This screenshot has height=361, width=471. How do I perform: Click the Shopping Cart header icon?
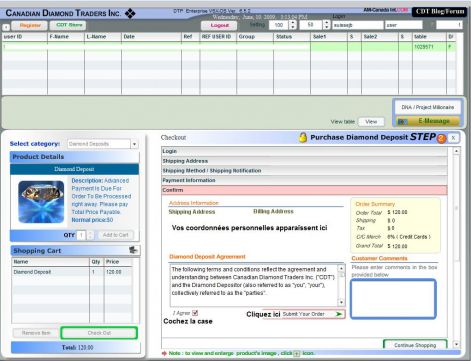coord(133,250)
